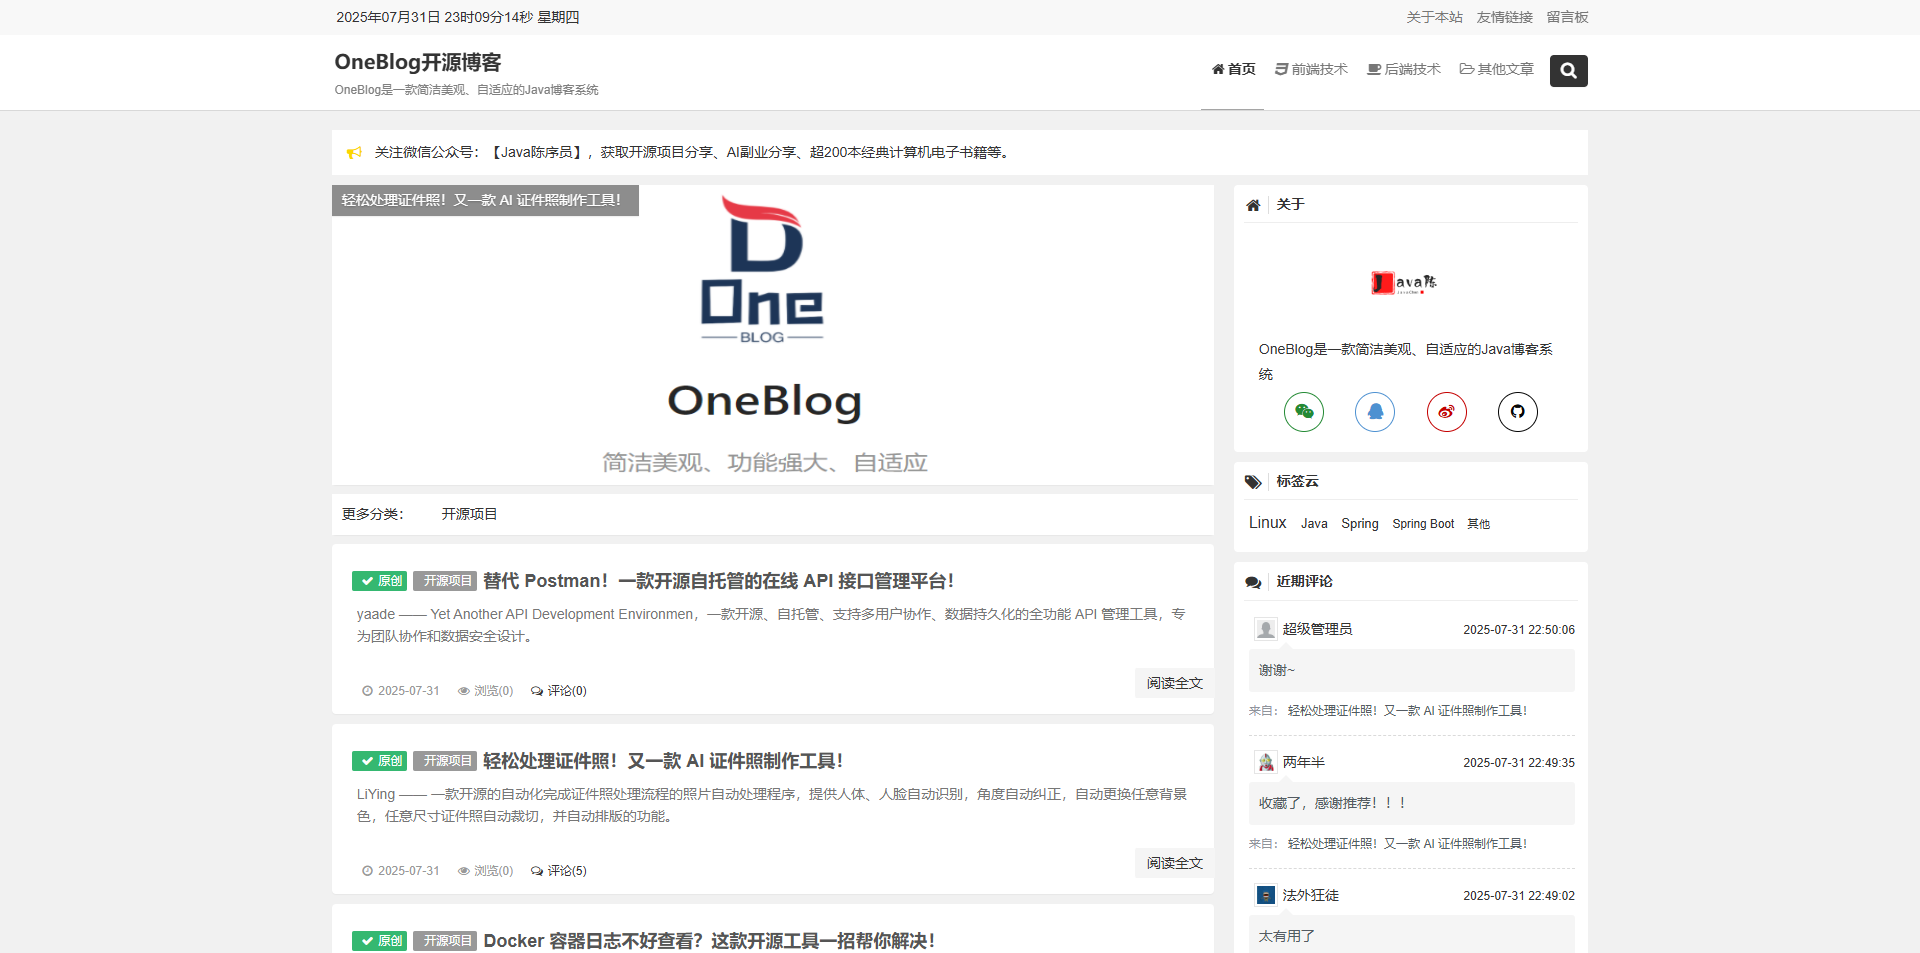This screenshot has width=1920, height=953.
Task: Click the Java陈 avatar logo in About panel
Action: 1404,283
